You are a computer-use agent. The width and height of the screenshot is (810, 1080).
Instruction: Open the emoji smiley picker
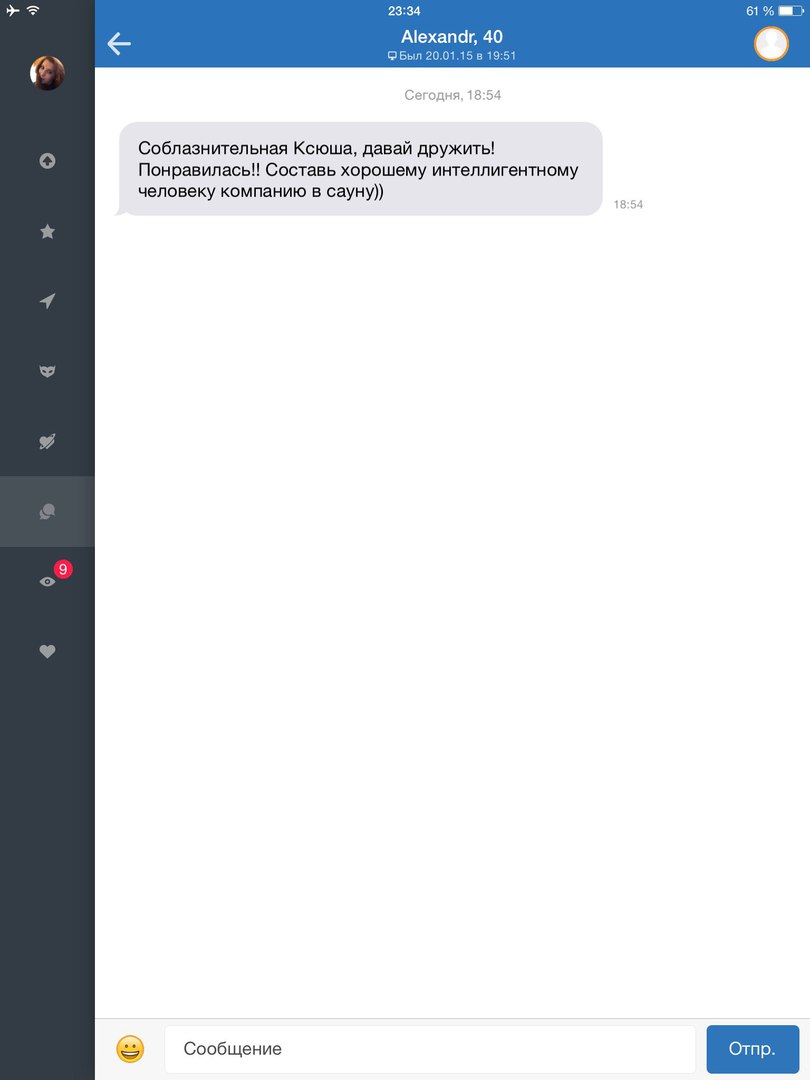coord(130,1049)
